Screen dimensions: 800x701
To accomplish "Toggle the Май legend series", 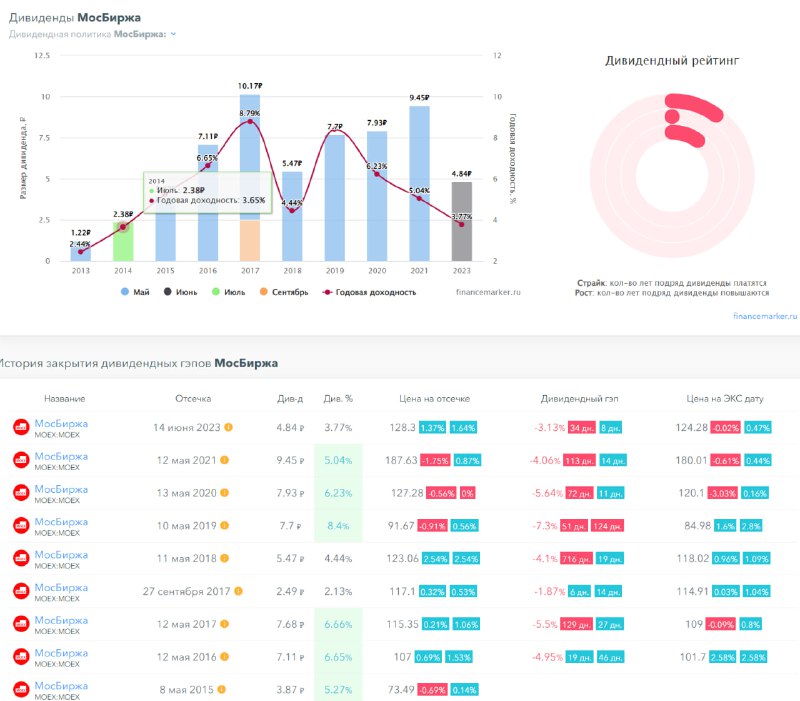I will [135, 292].
